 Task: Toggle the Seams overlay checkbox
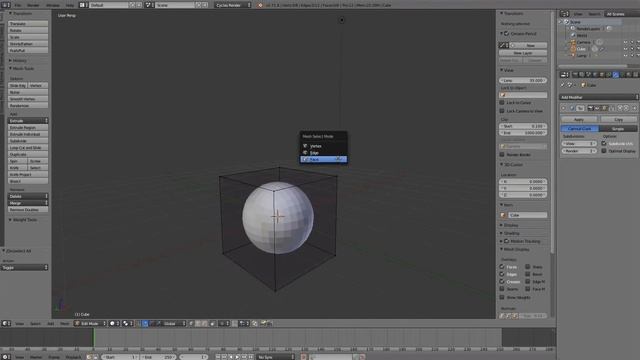(502, 289)
